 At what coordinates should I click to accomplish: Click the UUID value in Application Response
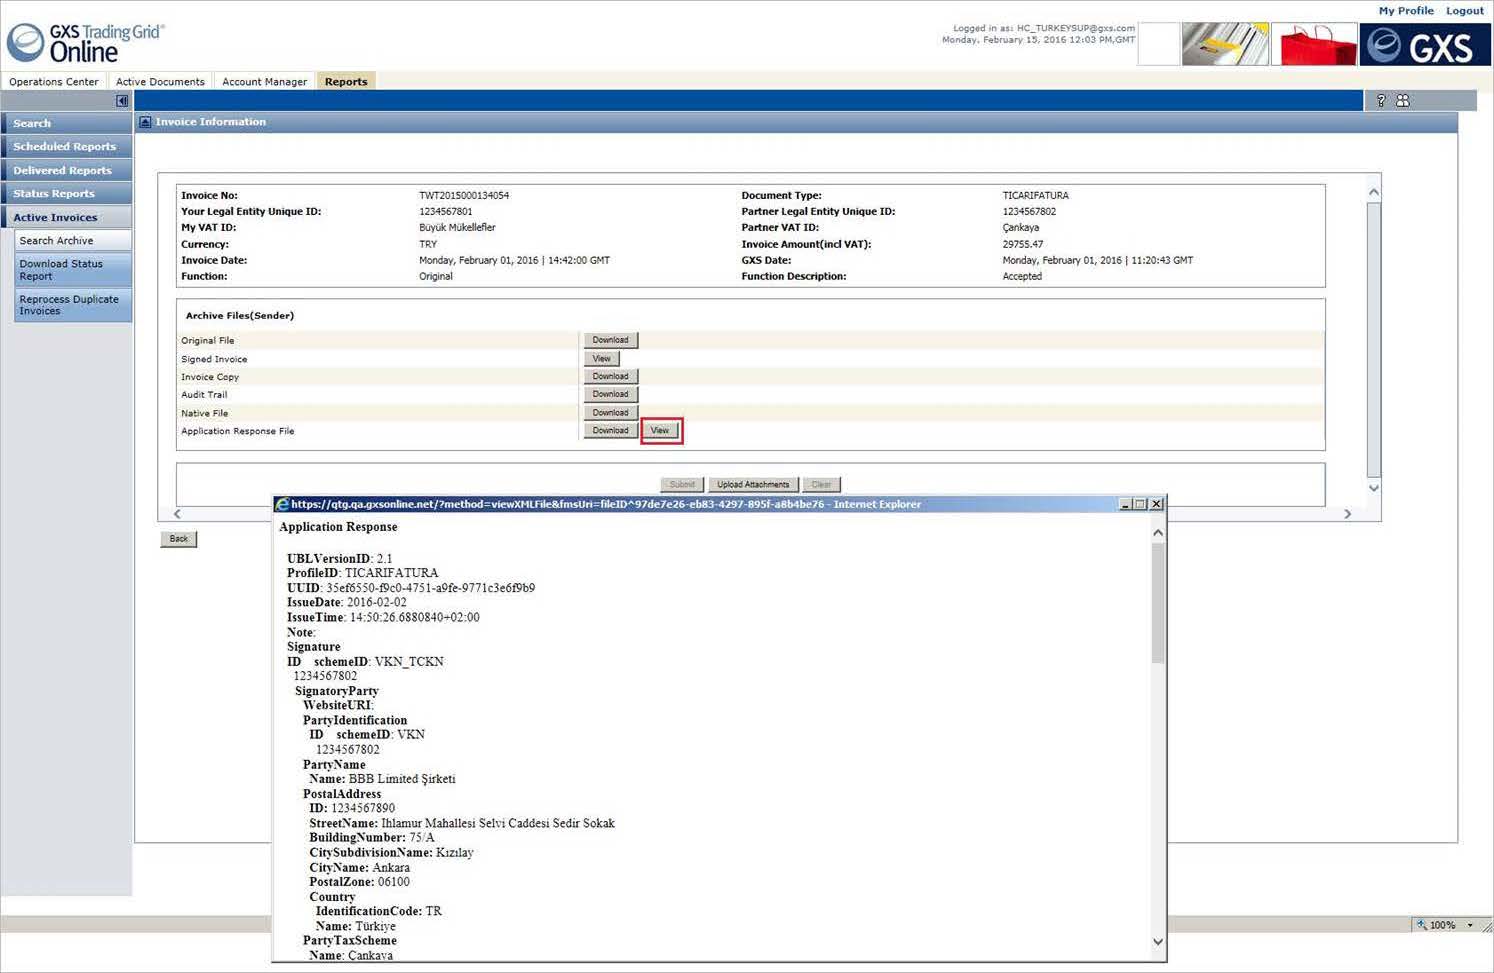coord(430,588)
